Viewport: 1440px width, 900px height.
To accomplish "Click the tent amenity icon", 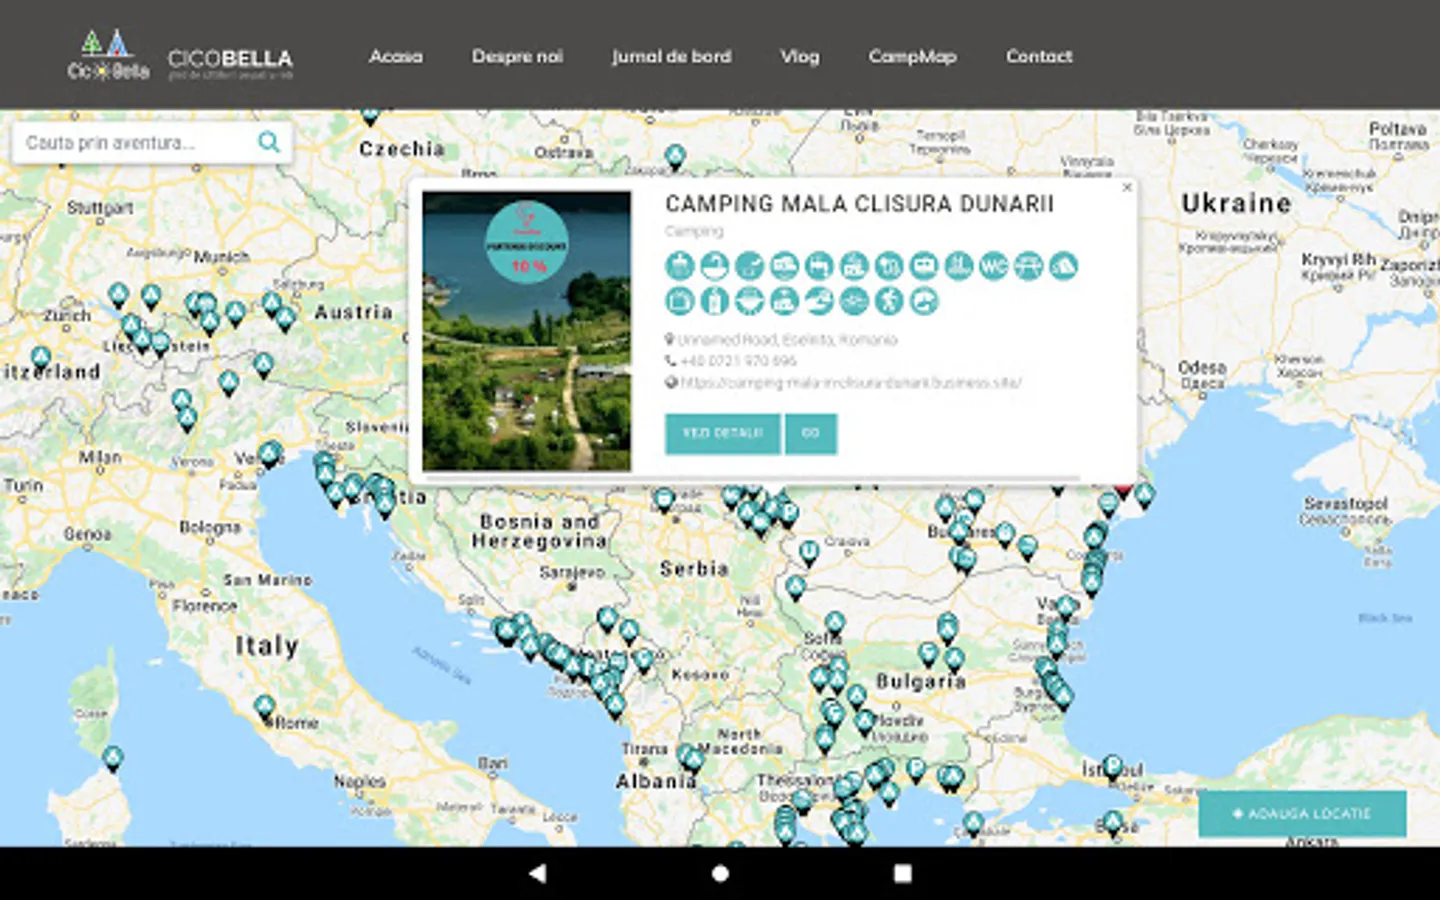I will (x=1063, y=266).
